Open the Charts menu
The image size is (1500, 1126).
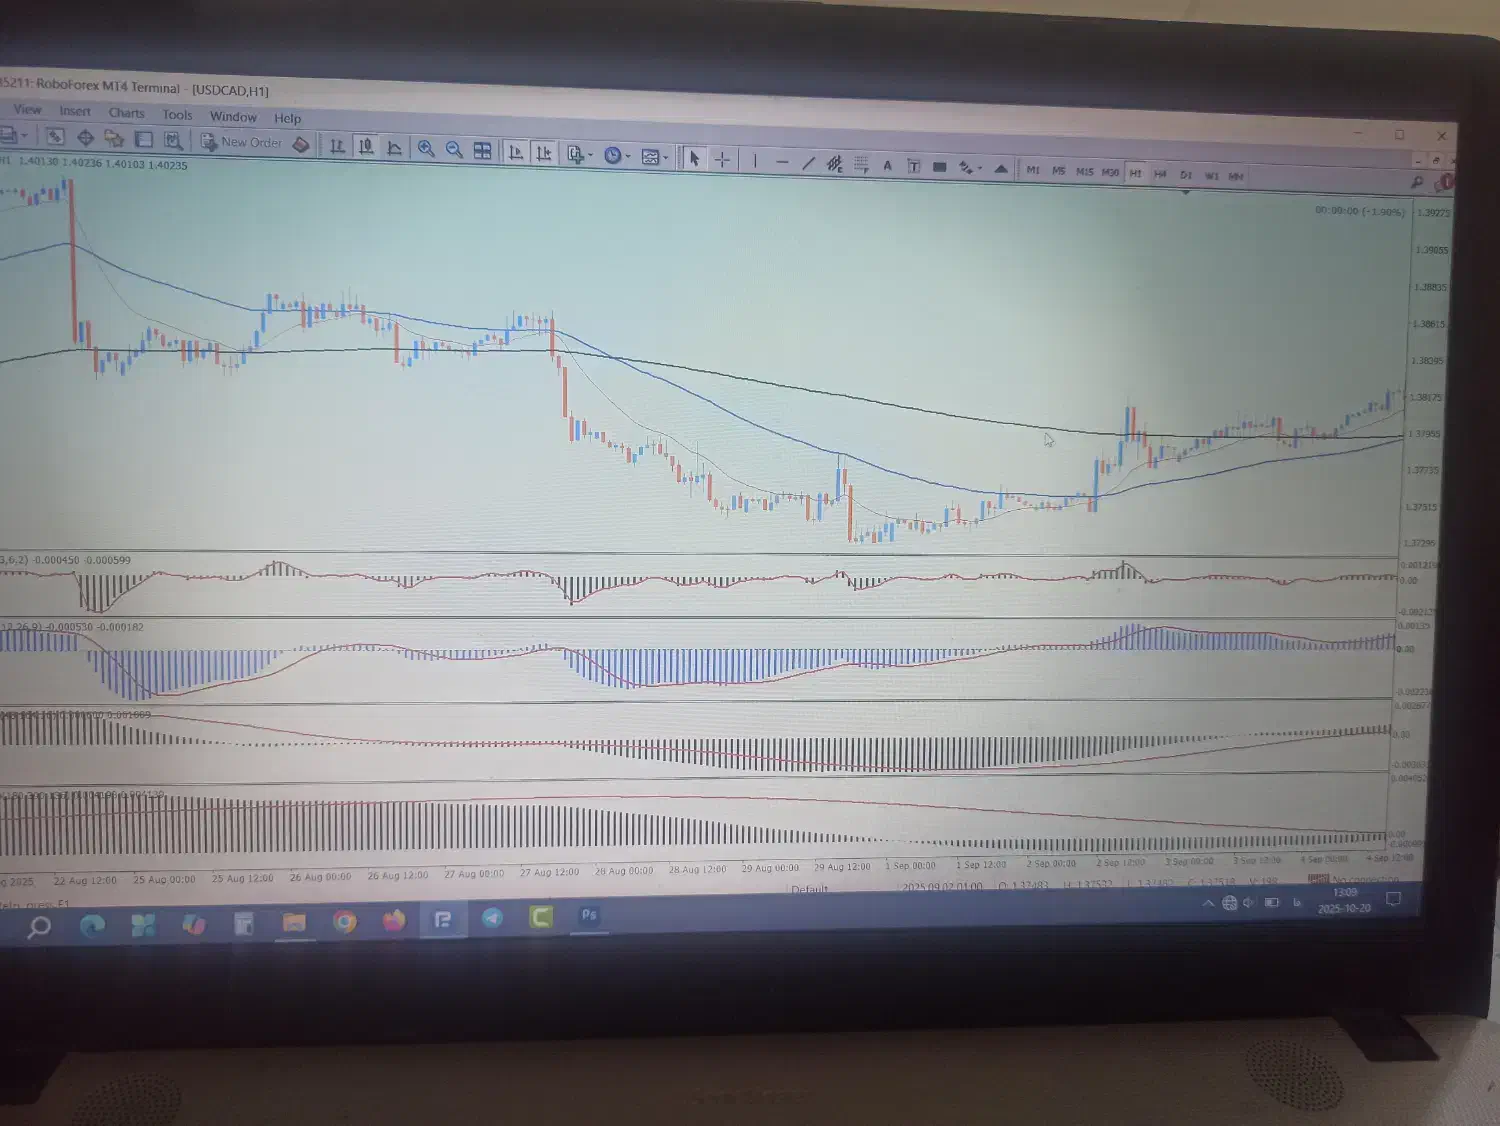click(x=126, y=113)
